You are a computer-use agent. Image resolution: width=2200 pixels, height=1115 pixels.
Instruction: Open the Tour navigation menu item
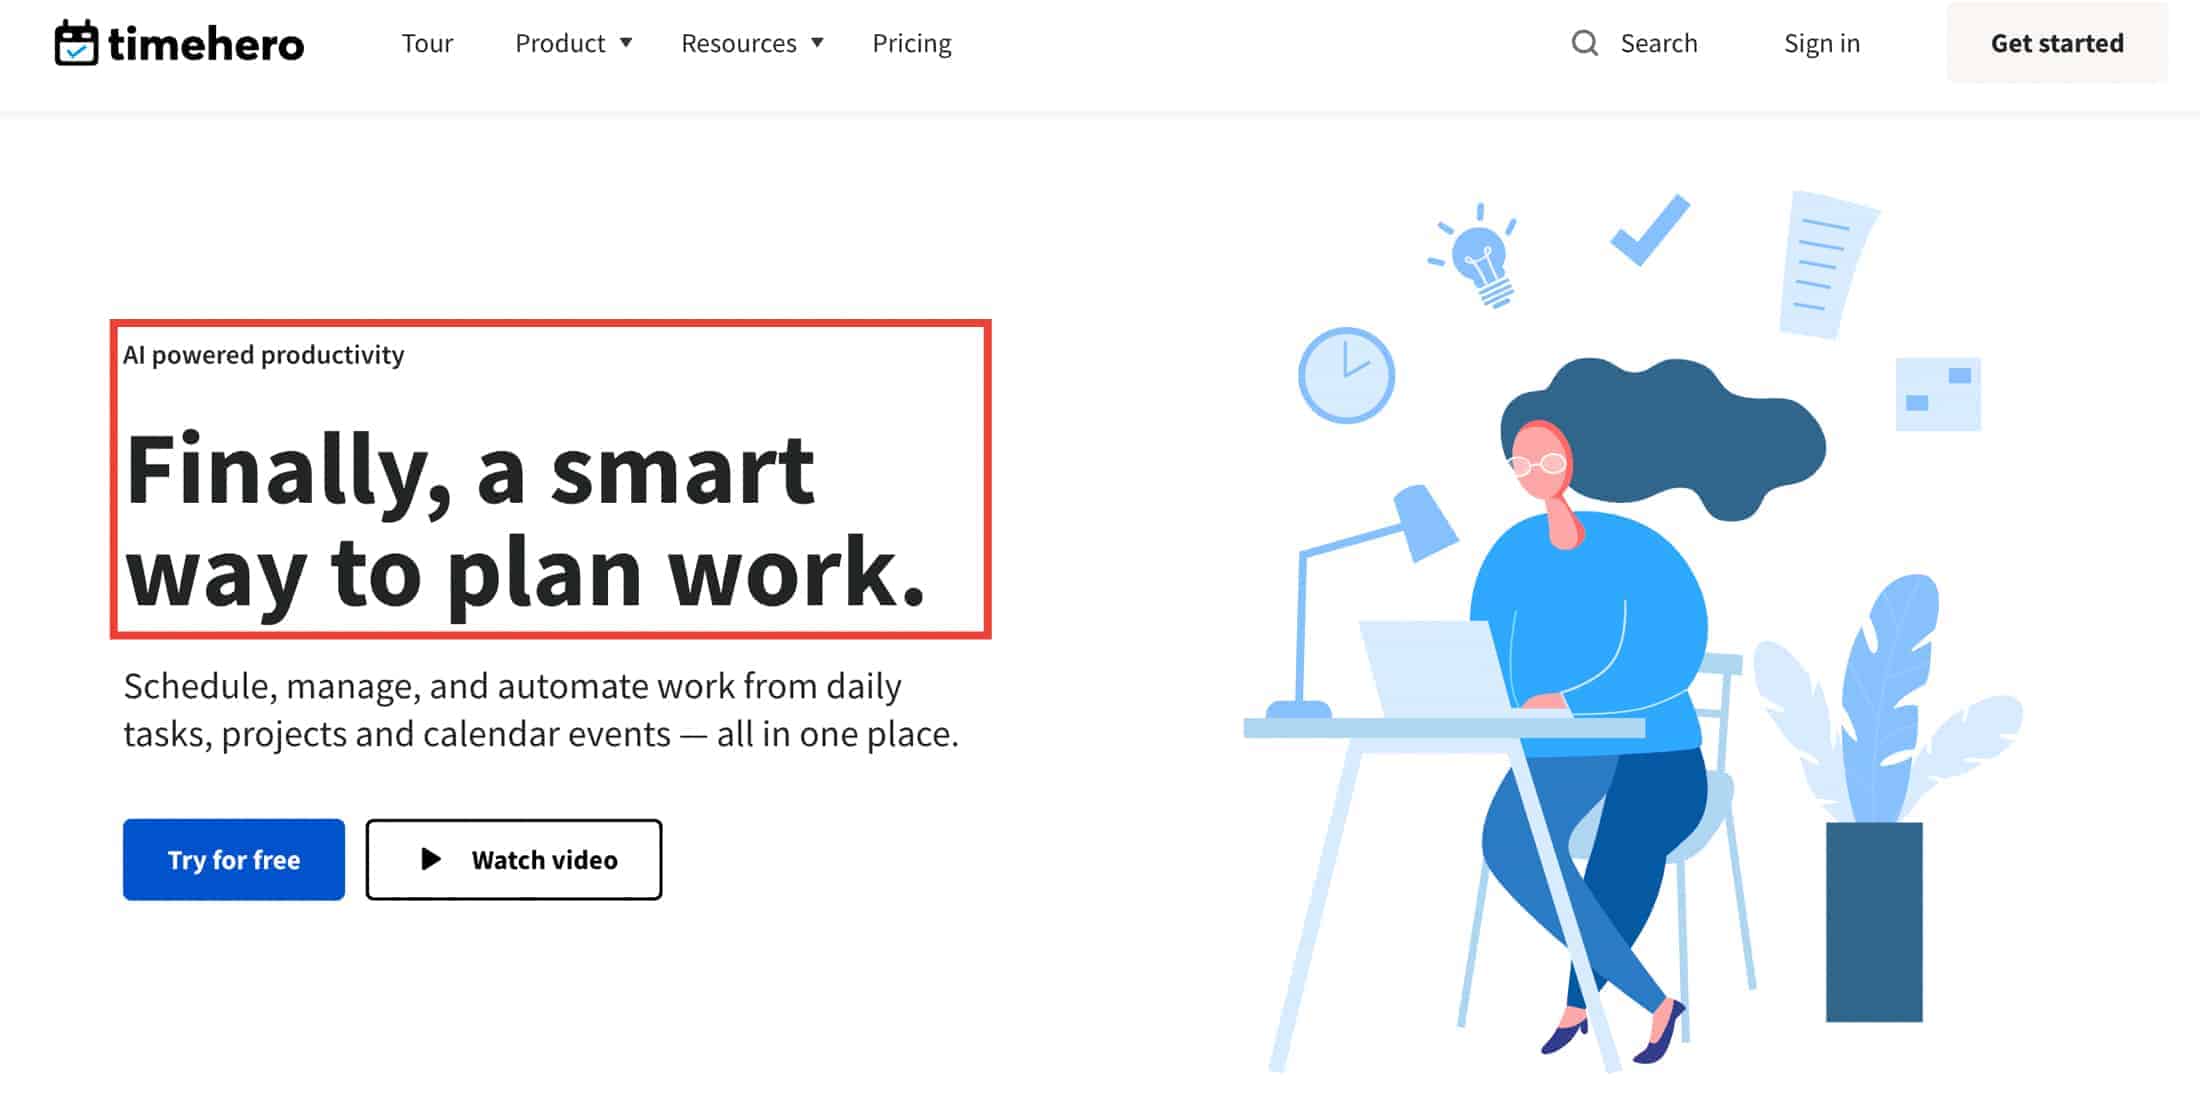pos(427,41)
